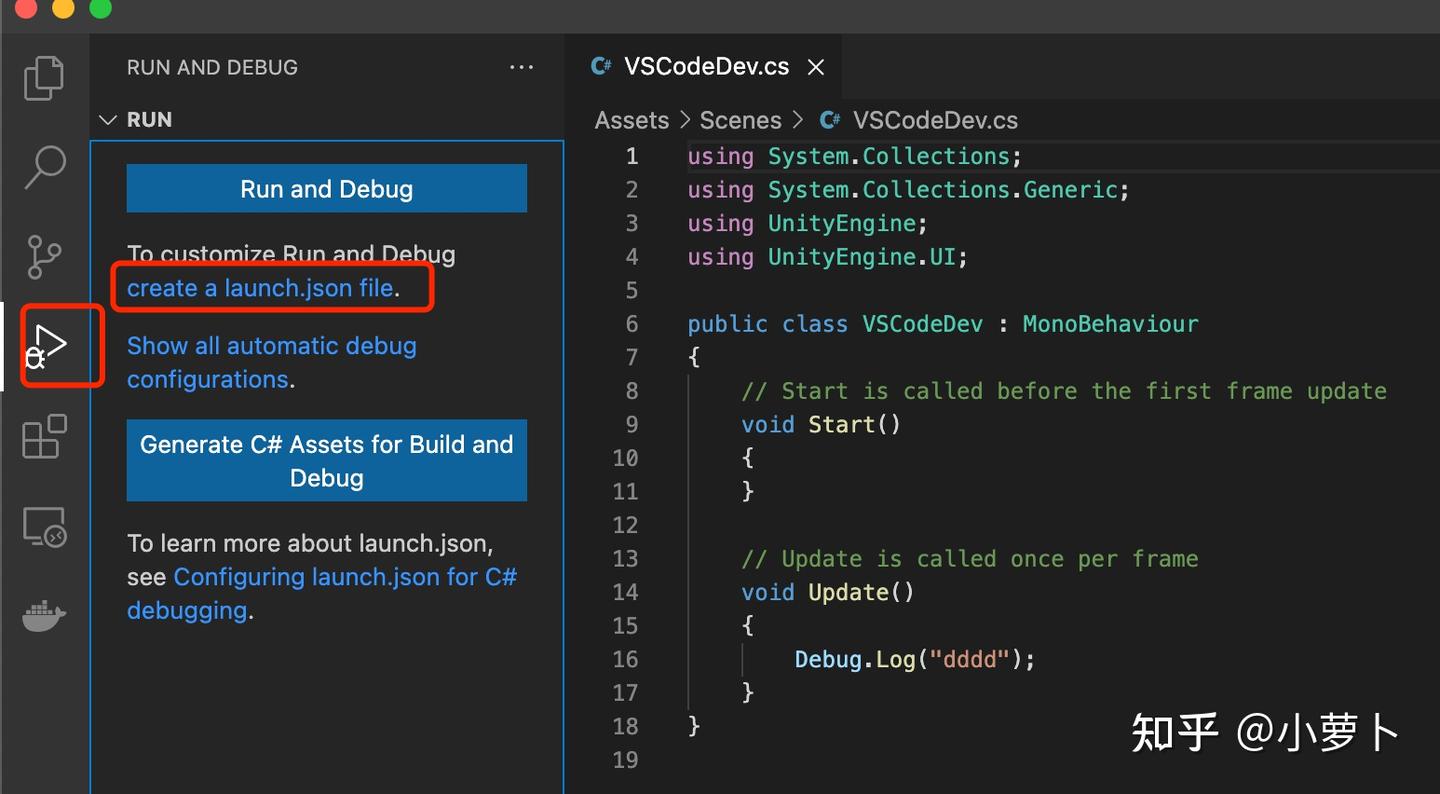Click the Run and Debug button

325,188
